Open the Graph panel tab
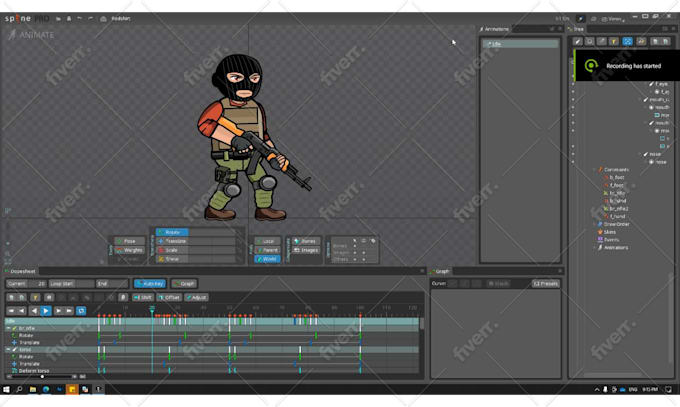This screenshot has height=407, width=680. coord(440,271)
